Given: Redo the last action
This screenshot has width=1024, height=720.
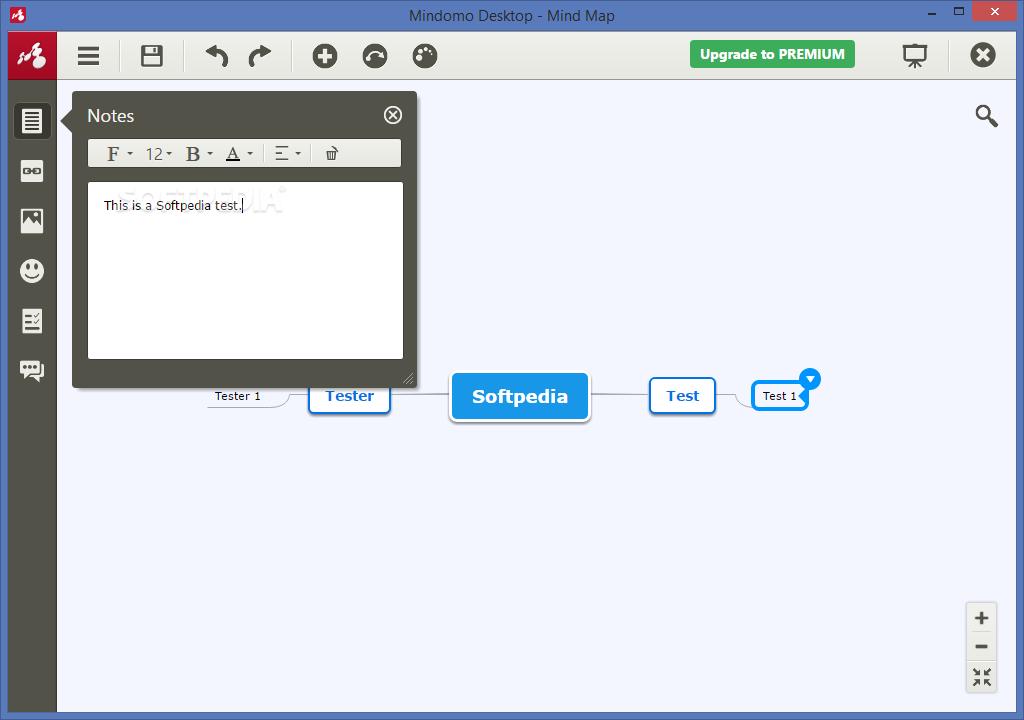Looking at the screenshot, I should (260, 56).
